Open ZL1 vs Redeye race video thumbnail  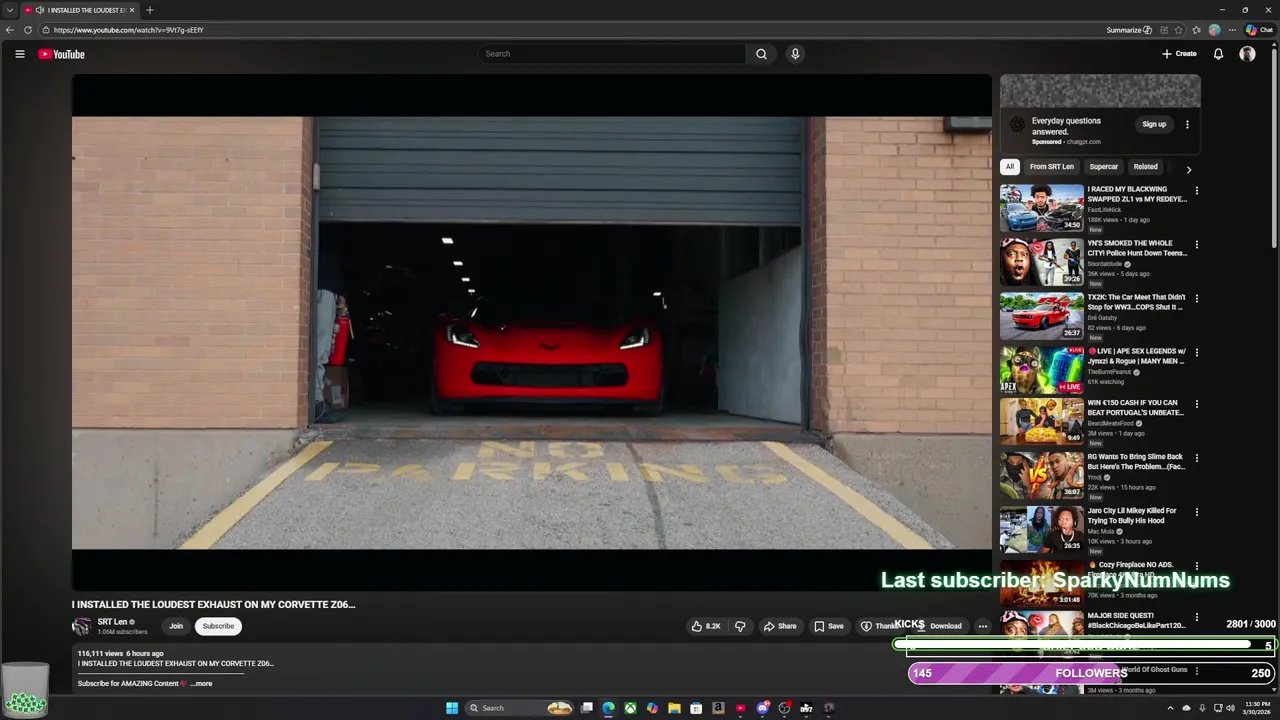coord(1042,208)
